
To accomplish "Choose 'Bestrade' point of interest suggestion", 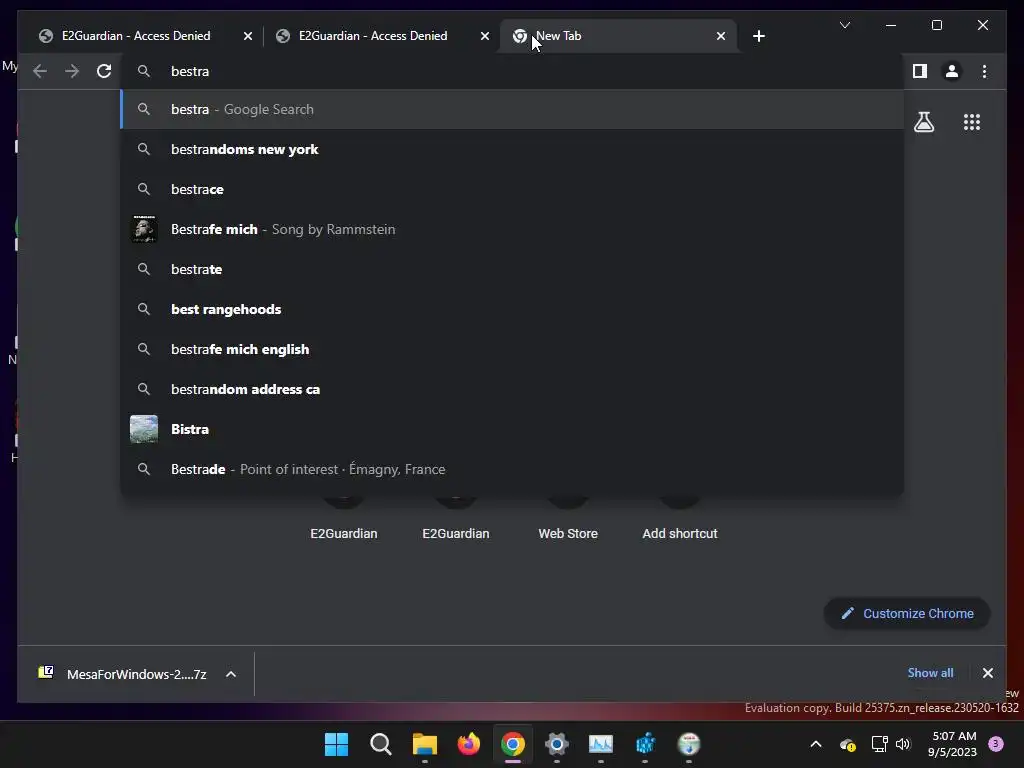I will click(513, 469).
